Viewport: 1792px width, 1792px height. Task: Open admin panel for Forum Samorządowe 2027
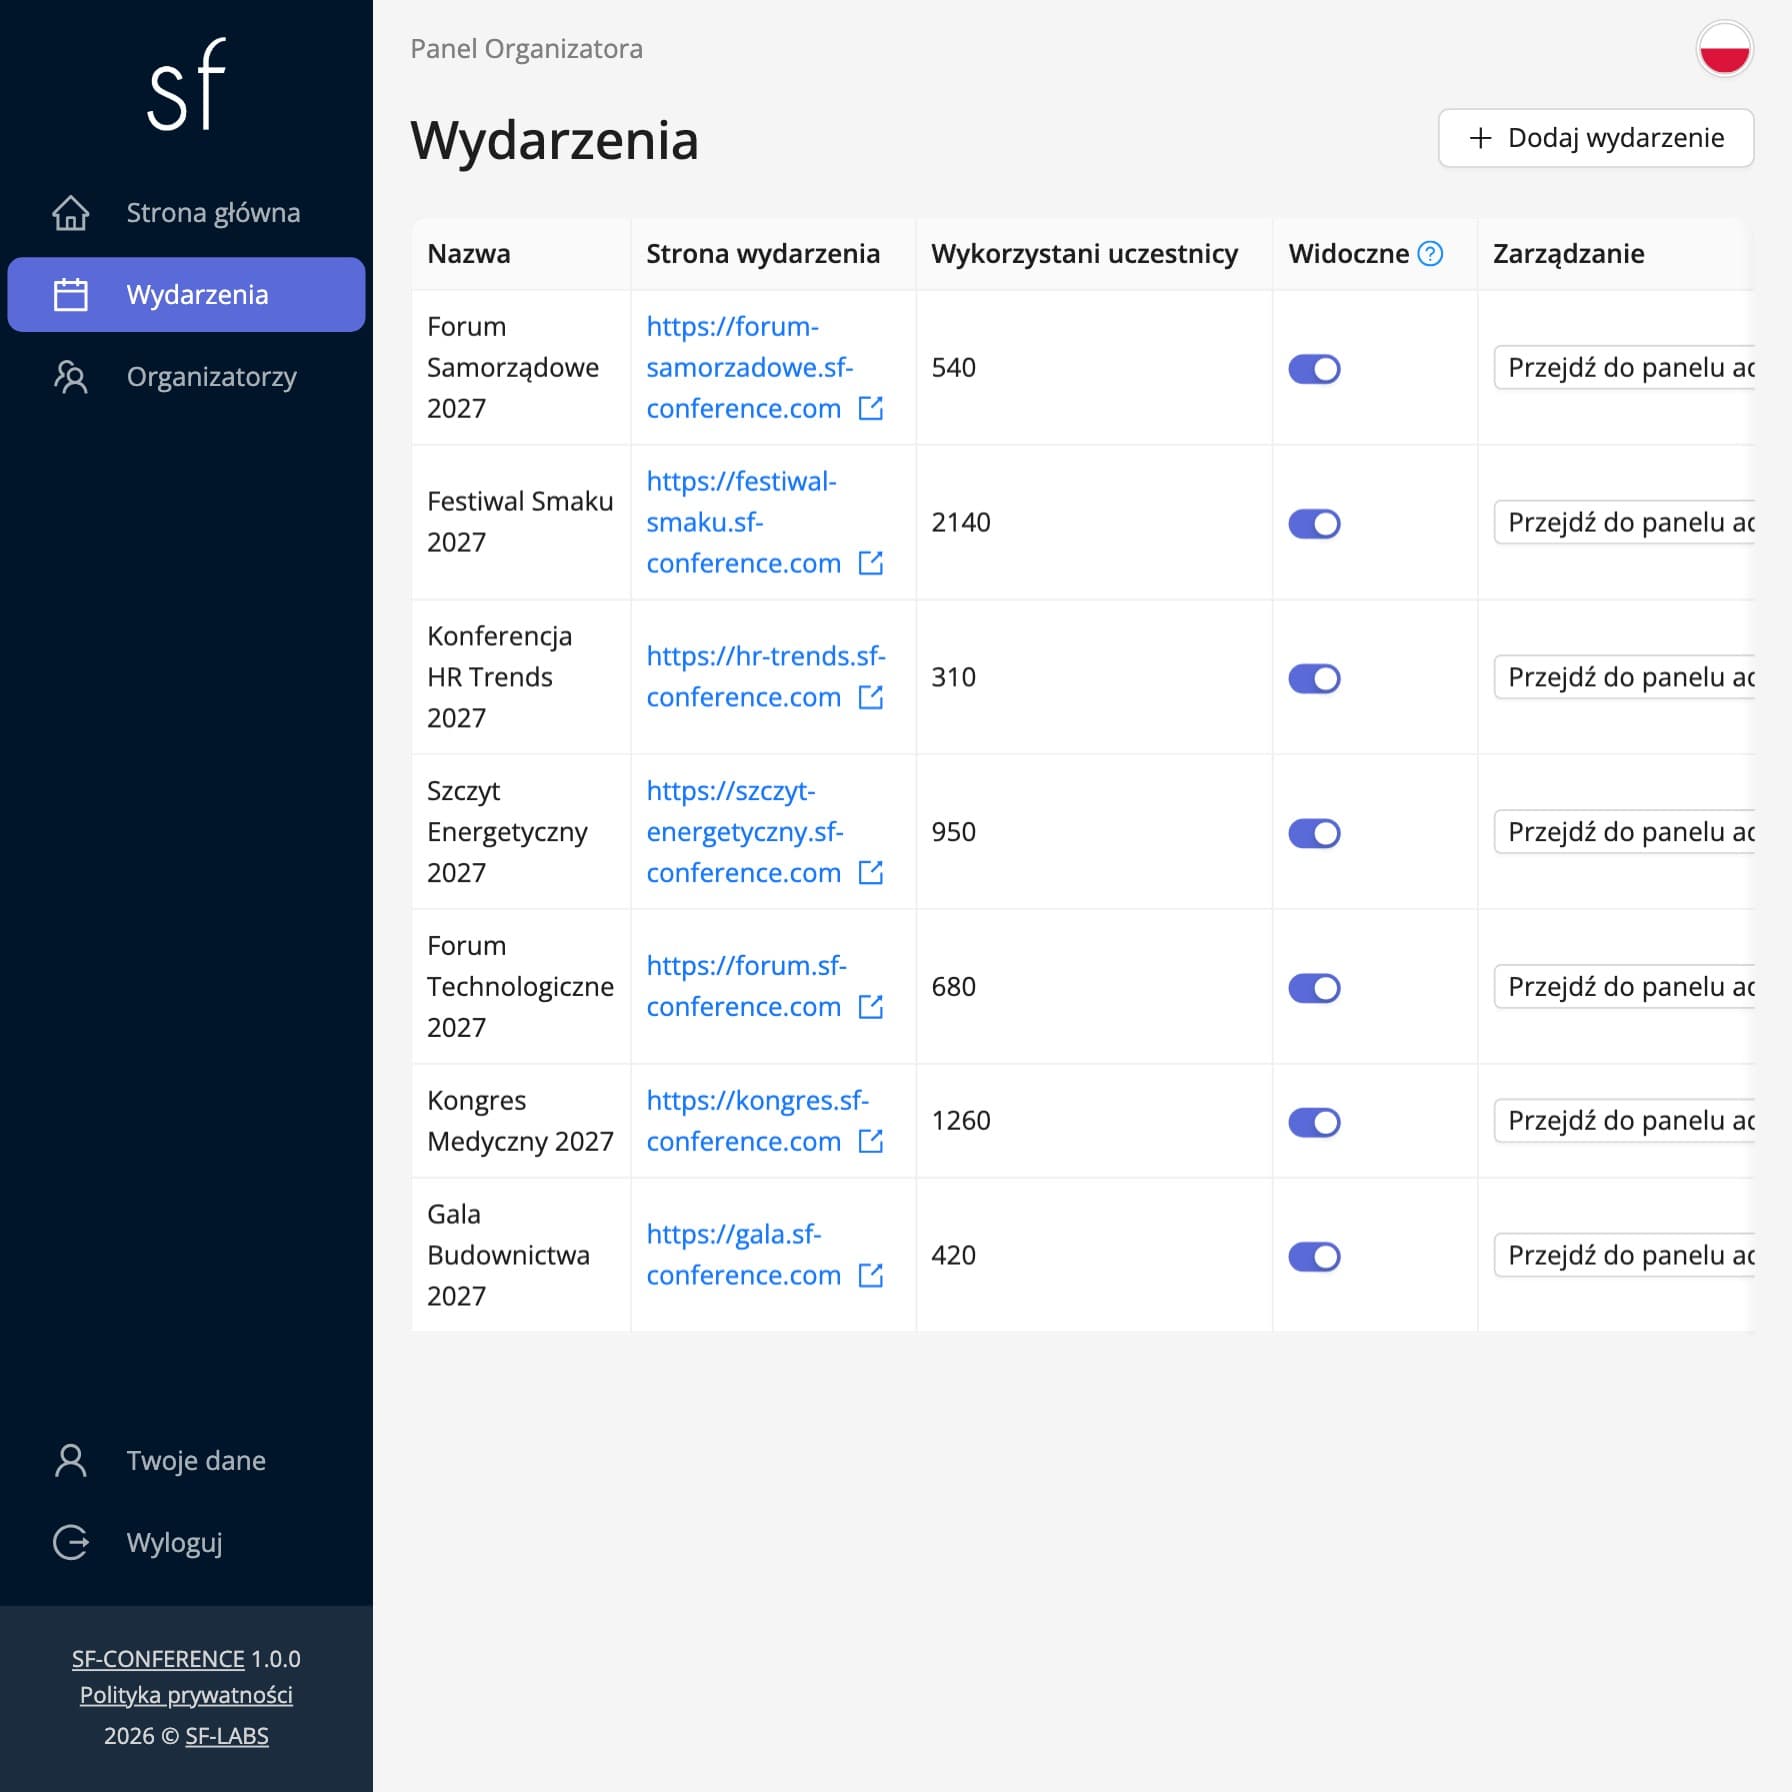click(x=1624, y=368)
